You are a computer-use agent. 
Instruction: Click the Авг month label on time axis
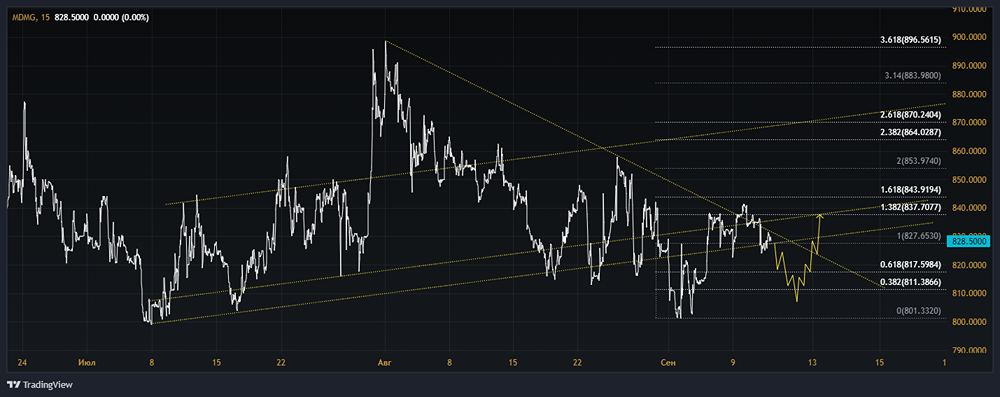pos(385,363)
